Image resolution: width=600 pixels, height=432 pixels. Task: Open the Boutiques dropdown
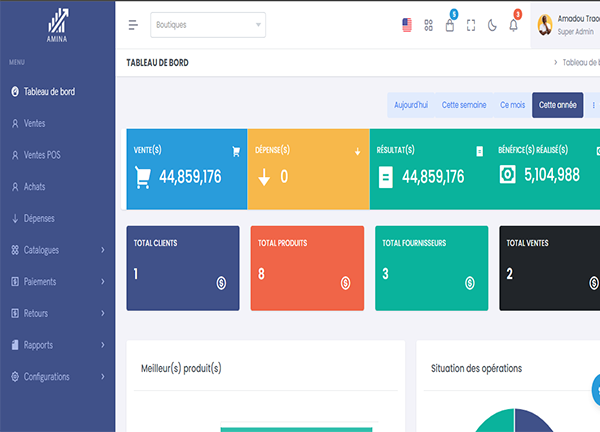click(x=208, y=25)
